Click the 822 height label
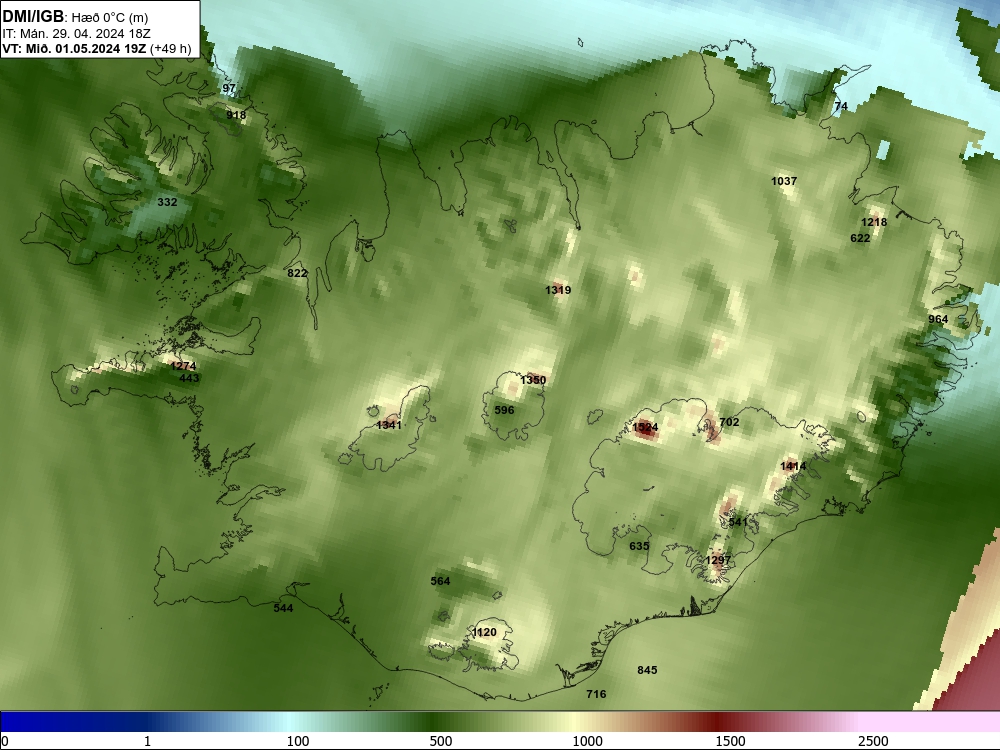Viewport: 1000px width, 750px height. point(297,273)
